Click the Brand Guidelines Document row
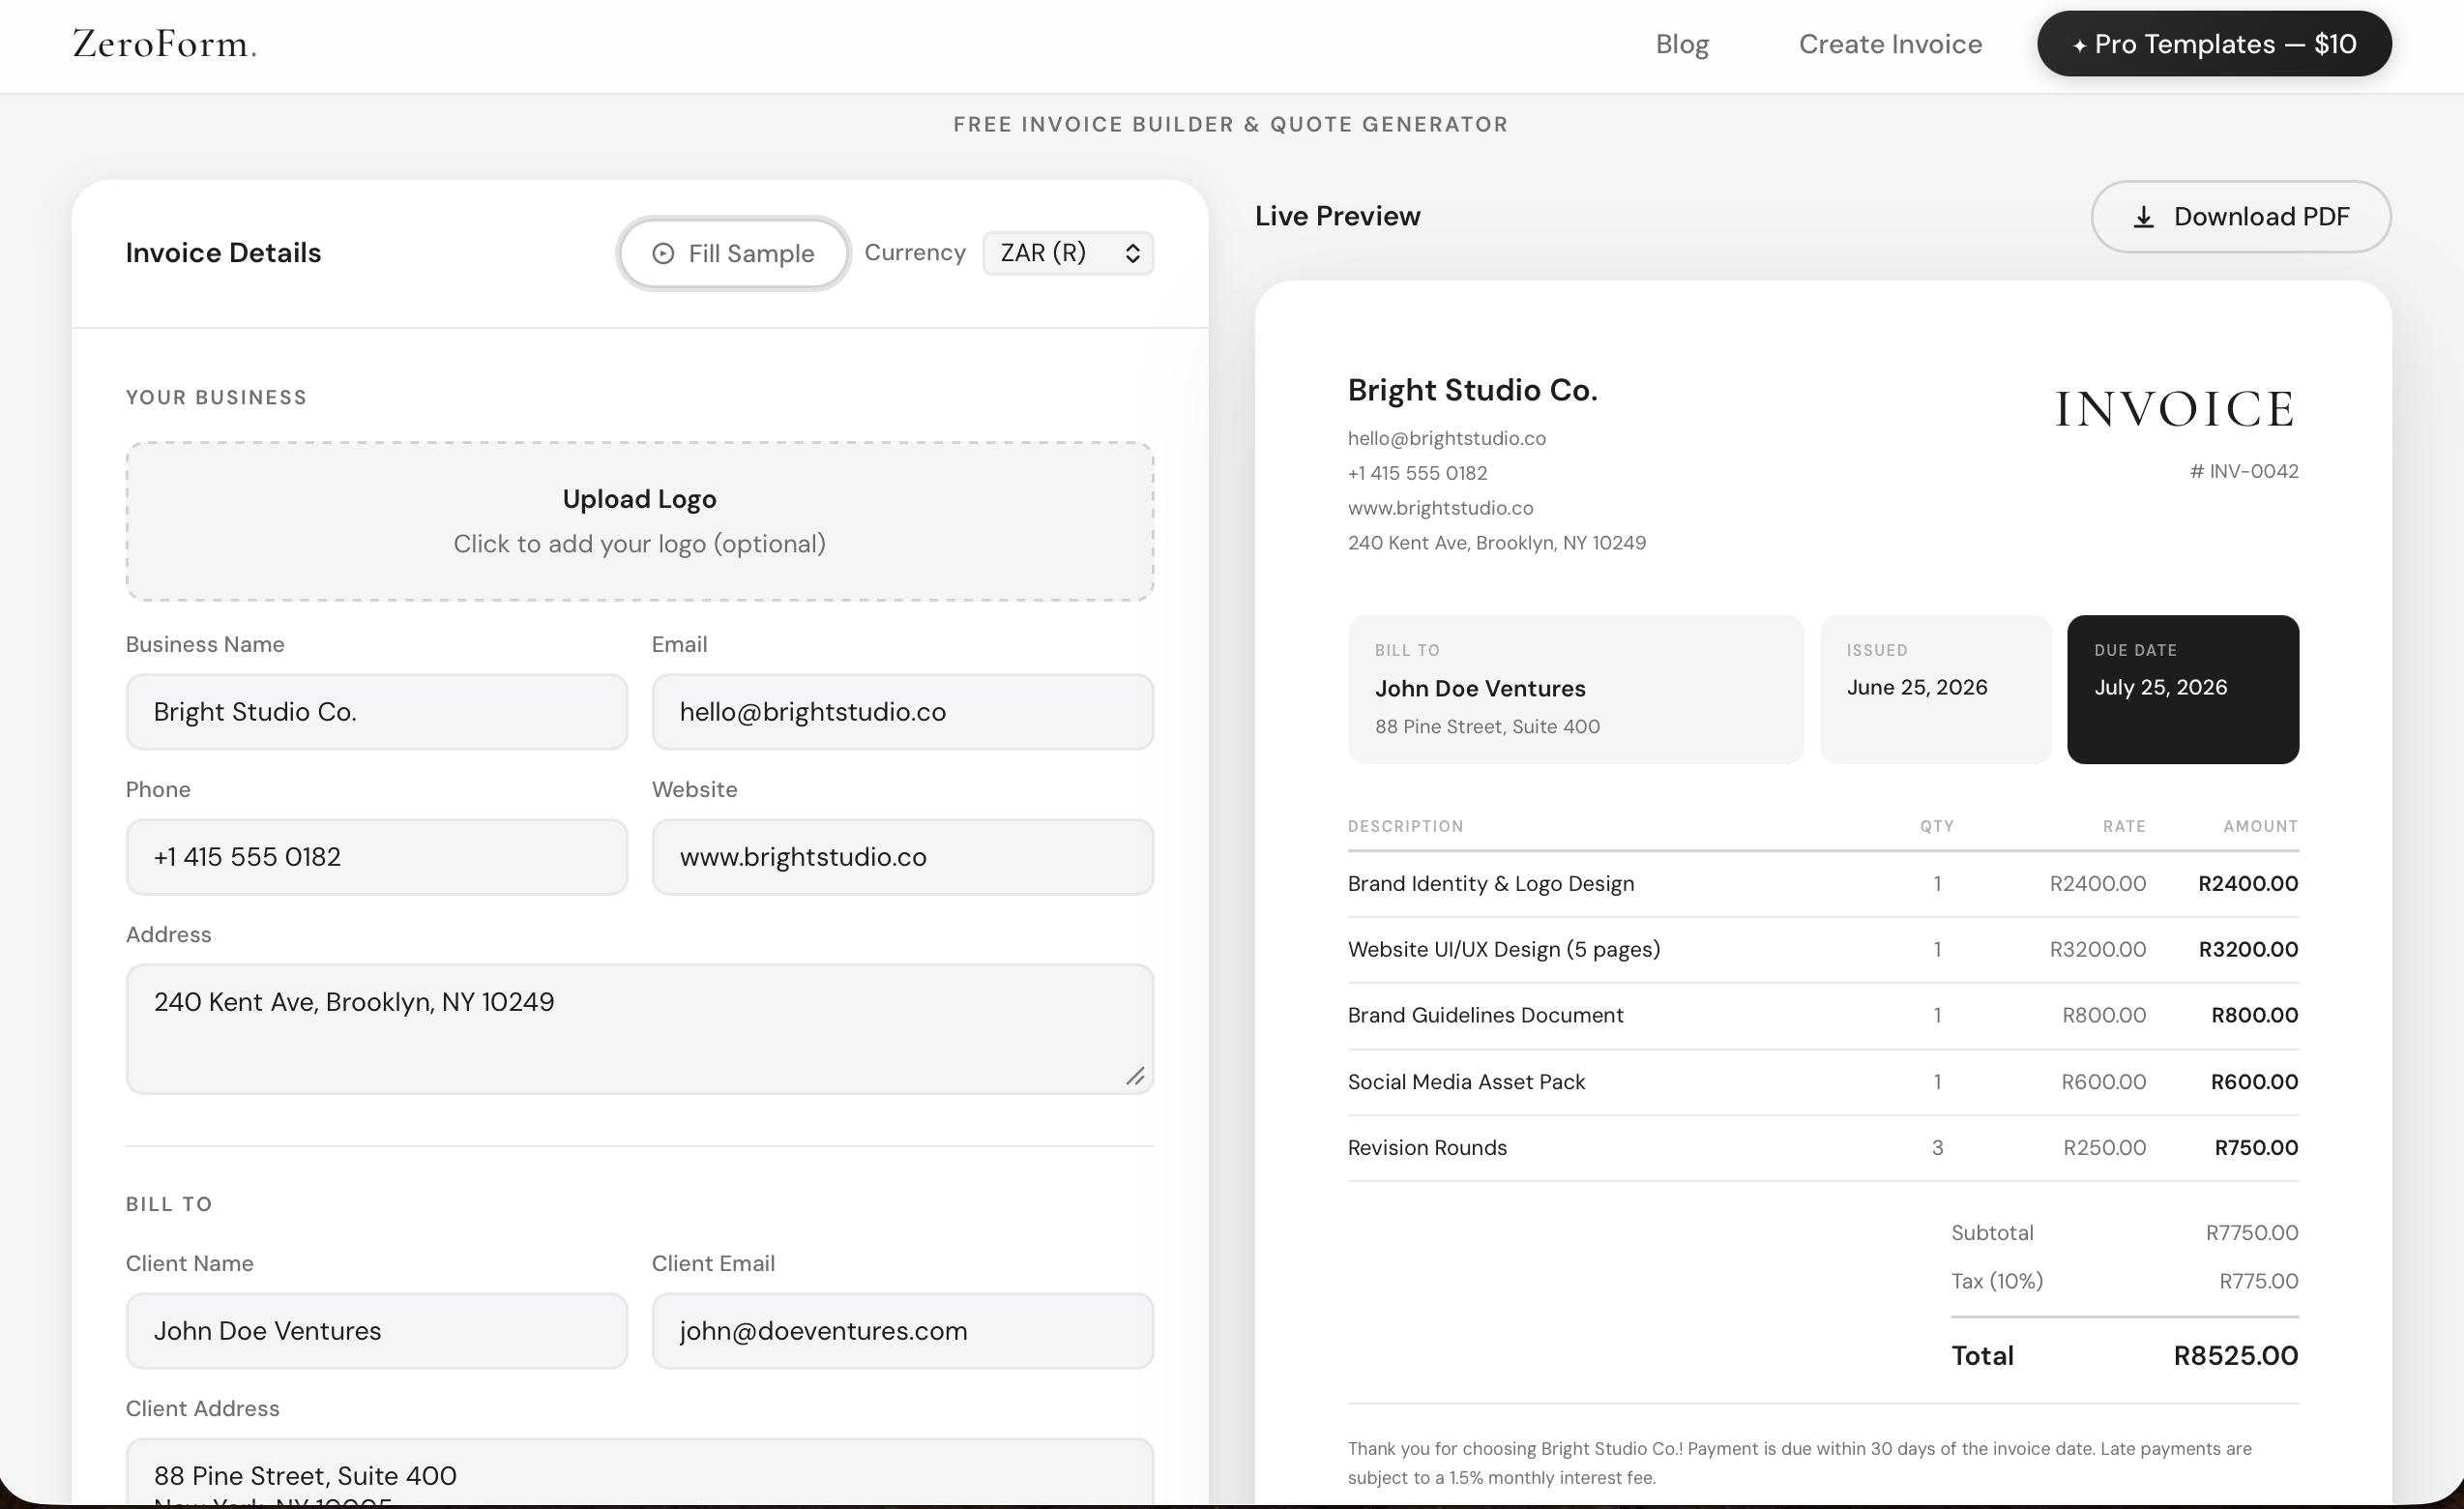 click(1822, 1016)
